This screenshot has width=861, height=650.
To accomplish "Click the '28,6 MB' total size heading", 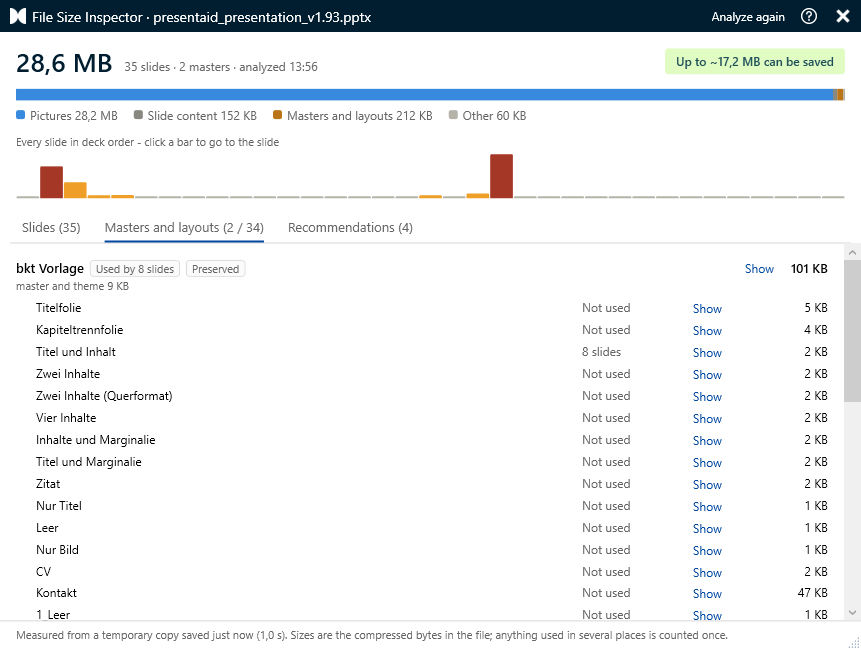I will pyautogui.click(x=64, y=63).
